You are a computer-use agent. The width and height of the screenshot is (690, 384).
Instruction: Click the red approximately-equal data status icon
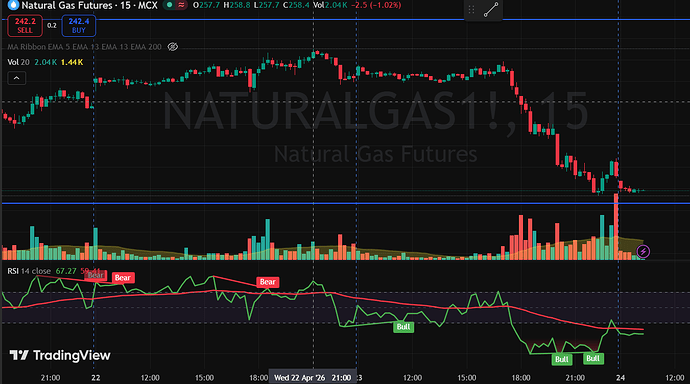181,5
